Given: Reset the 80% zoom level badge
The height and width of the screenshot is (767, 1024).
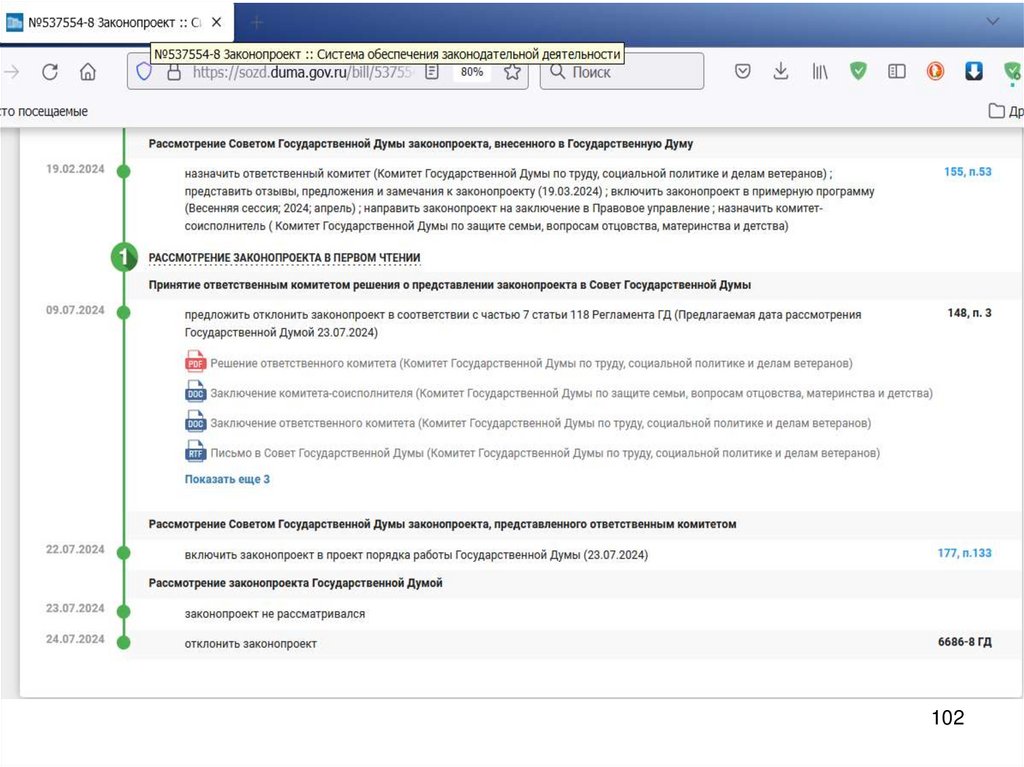Looking at the screenshot, I should 472,72.
